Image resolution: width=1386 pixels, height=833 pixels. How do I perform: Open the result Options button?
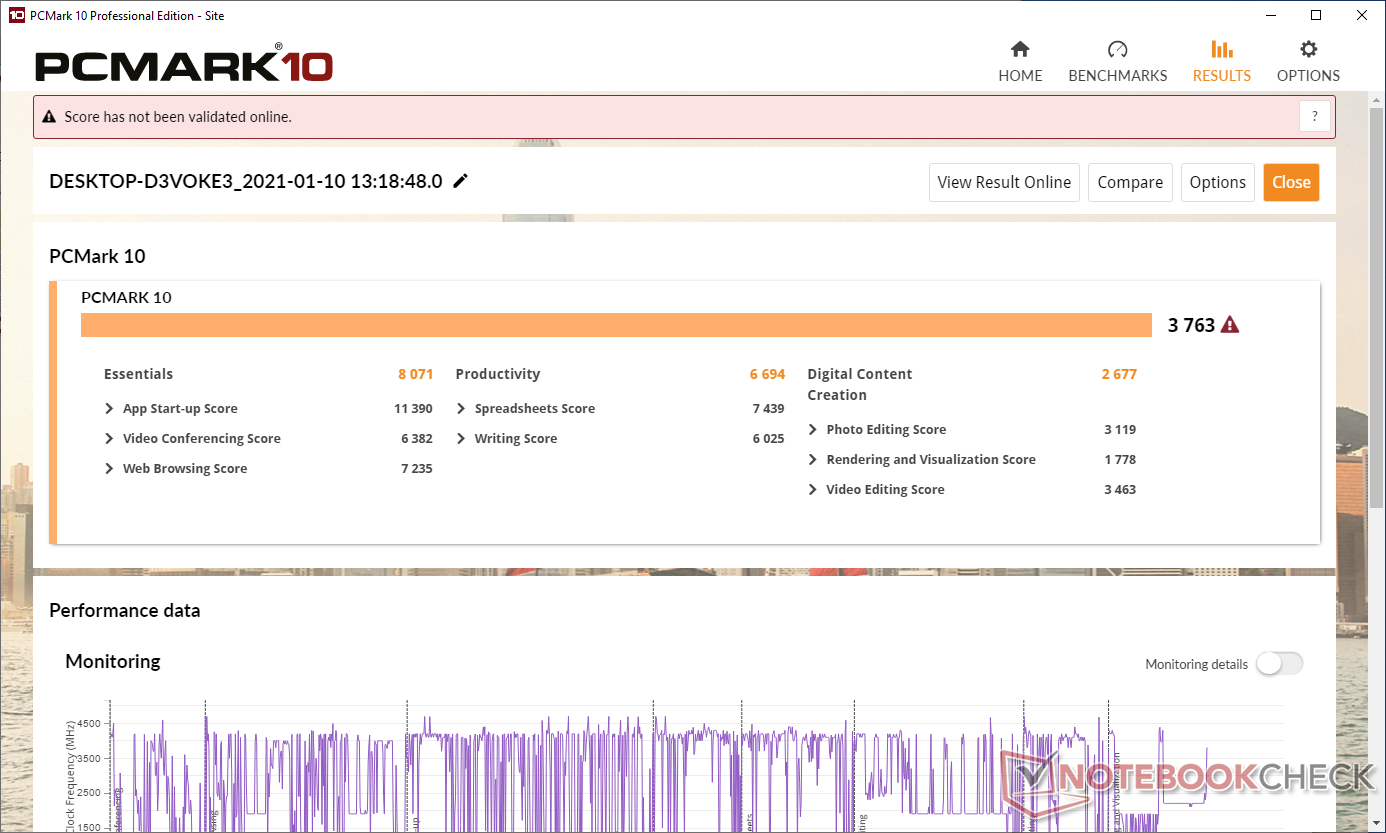tap(1218, 182)
